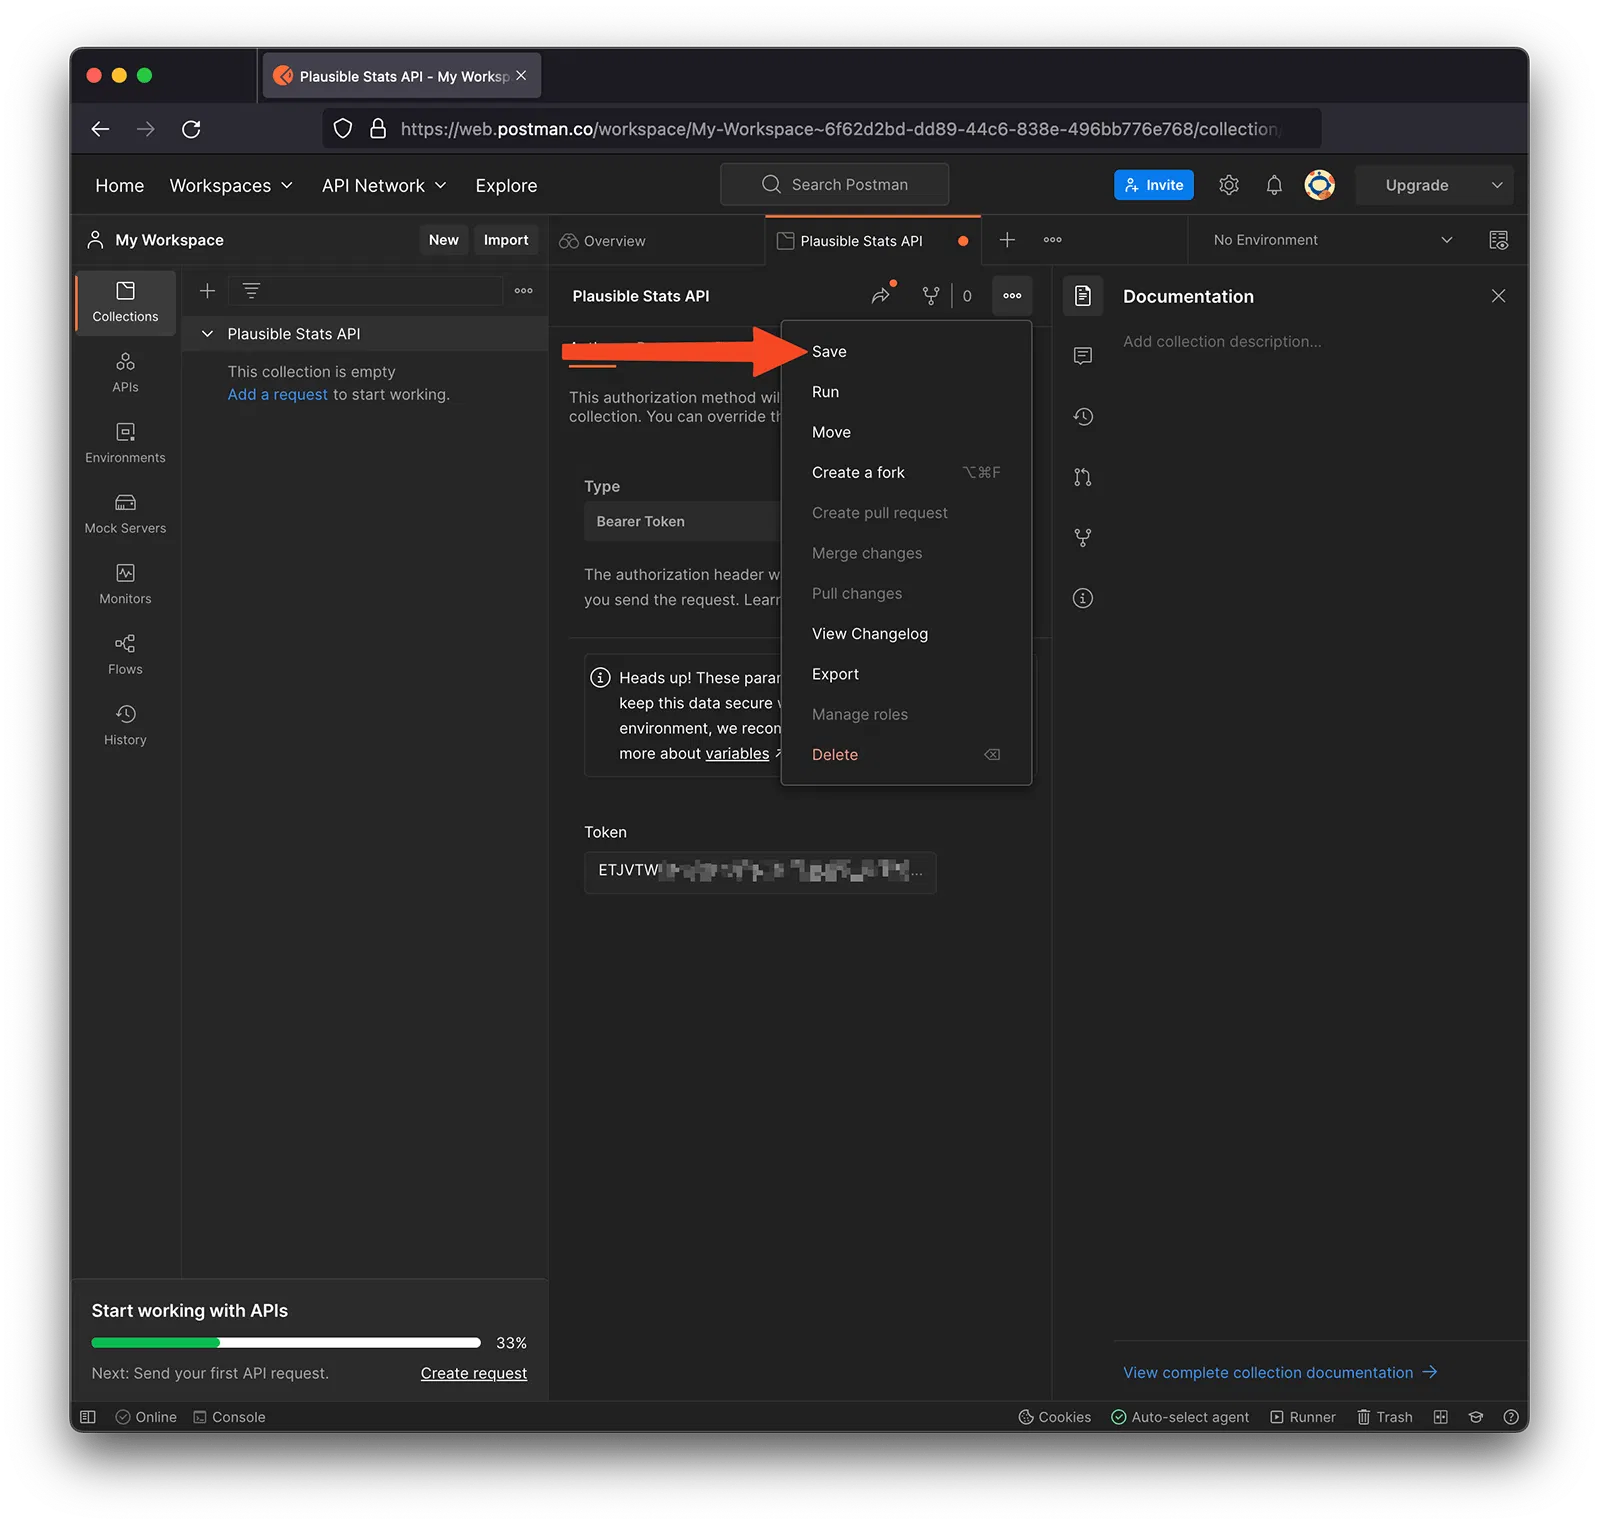
Task: Open the tab bar three-dots options
Action: 1053,240
